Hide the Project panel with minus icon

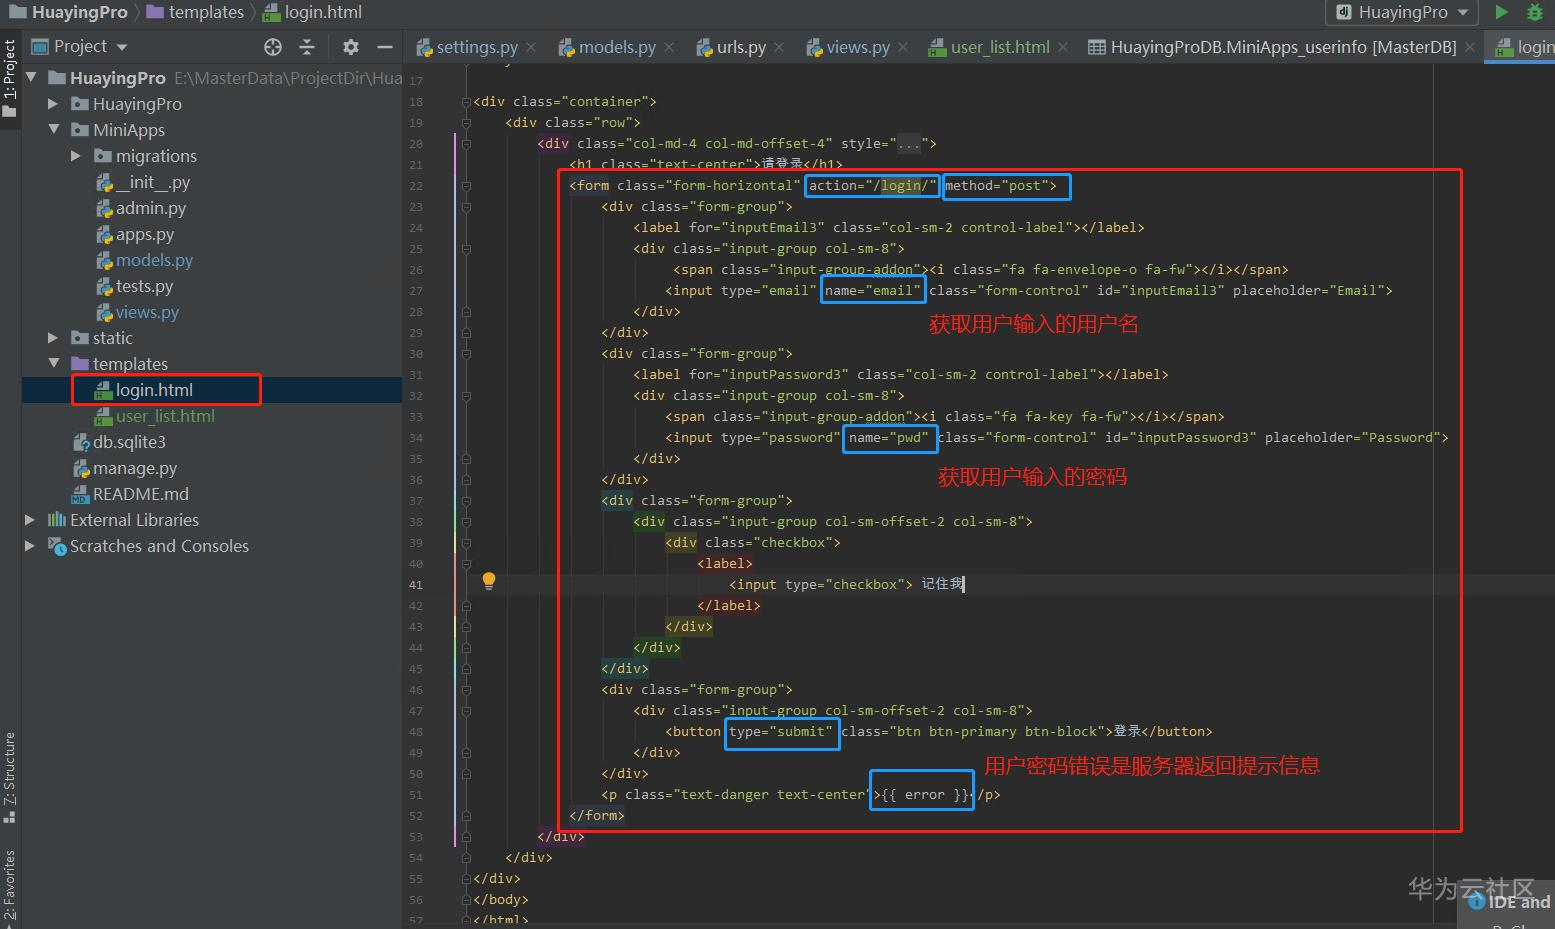(x=384, y=47)
